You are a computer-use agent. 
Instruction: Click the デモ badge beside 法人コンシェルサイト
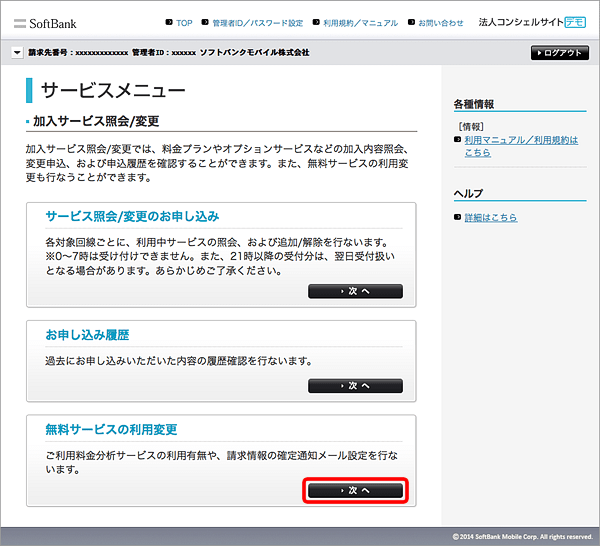click(x=575, y=21)
